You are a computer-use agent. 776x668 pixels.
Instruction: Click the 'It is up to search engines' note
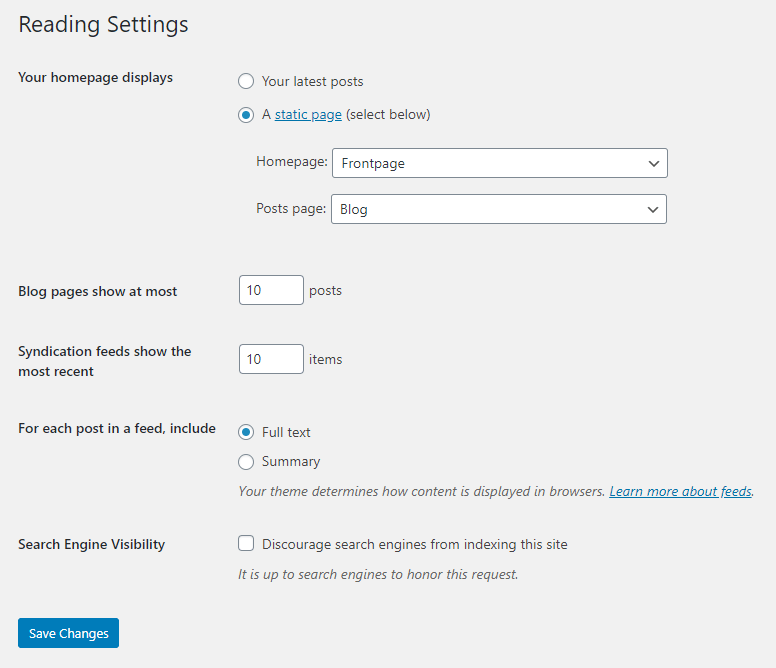tap(378, 574)
